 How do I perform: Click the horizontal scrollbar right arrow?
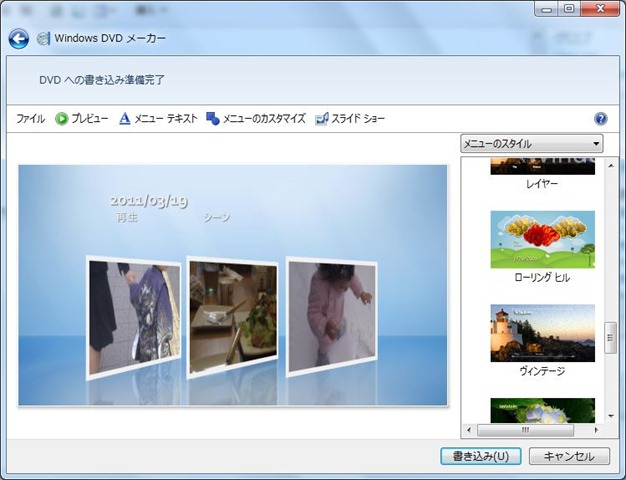click(596, 430)
